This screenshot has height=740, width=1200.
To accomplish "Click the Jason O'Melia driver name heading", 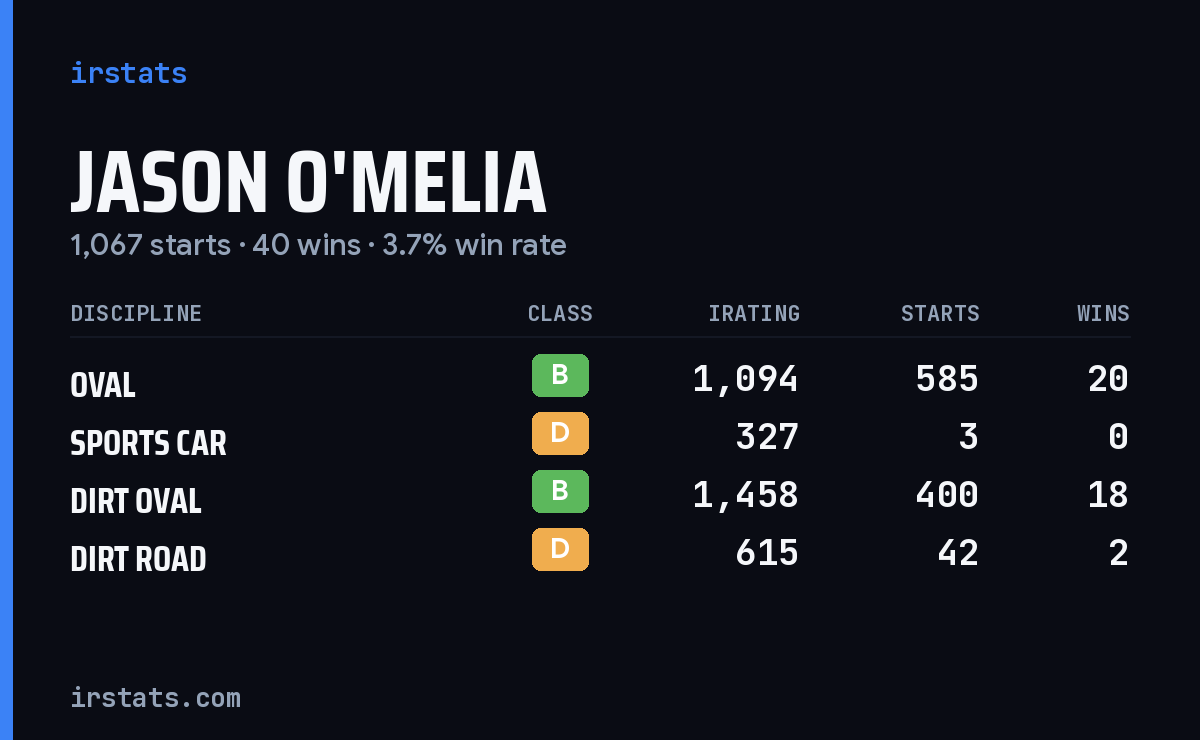I will pyautogui.click(x=308, y=183).
